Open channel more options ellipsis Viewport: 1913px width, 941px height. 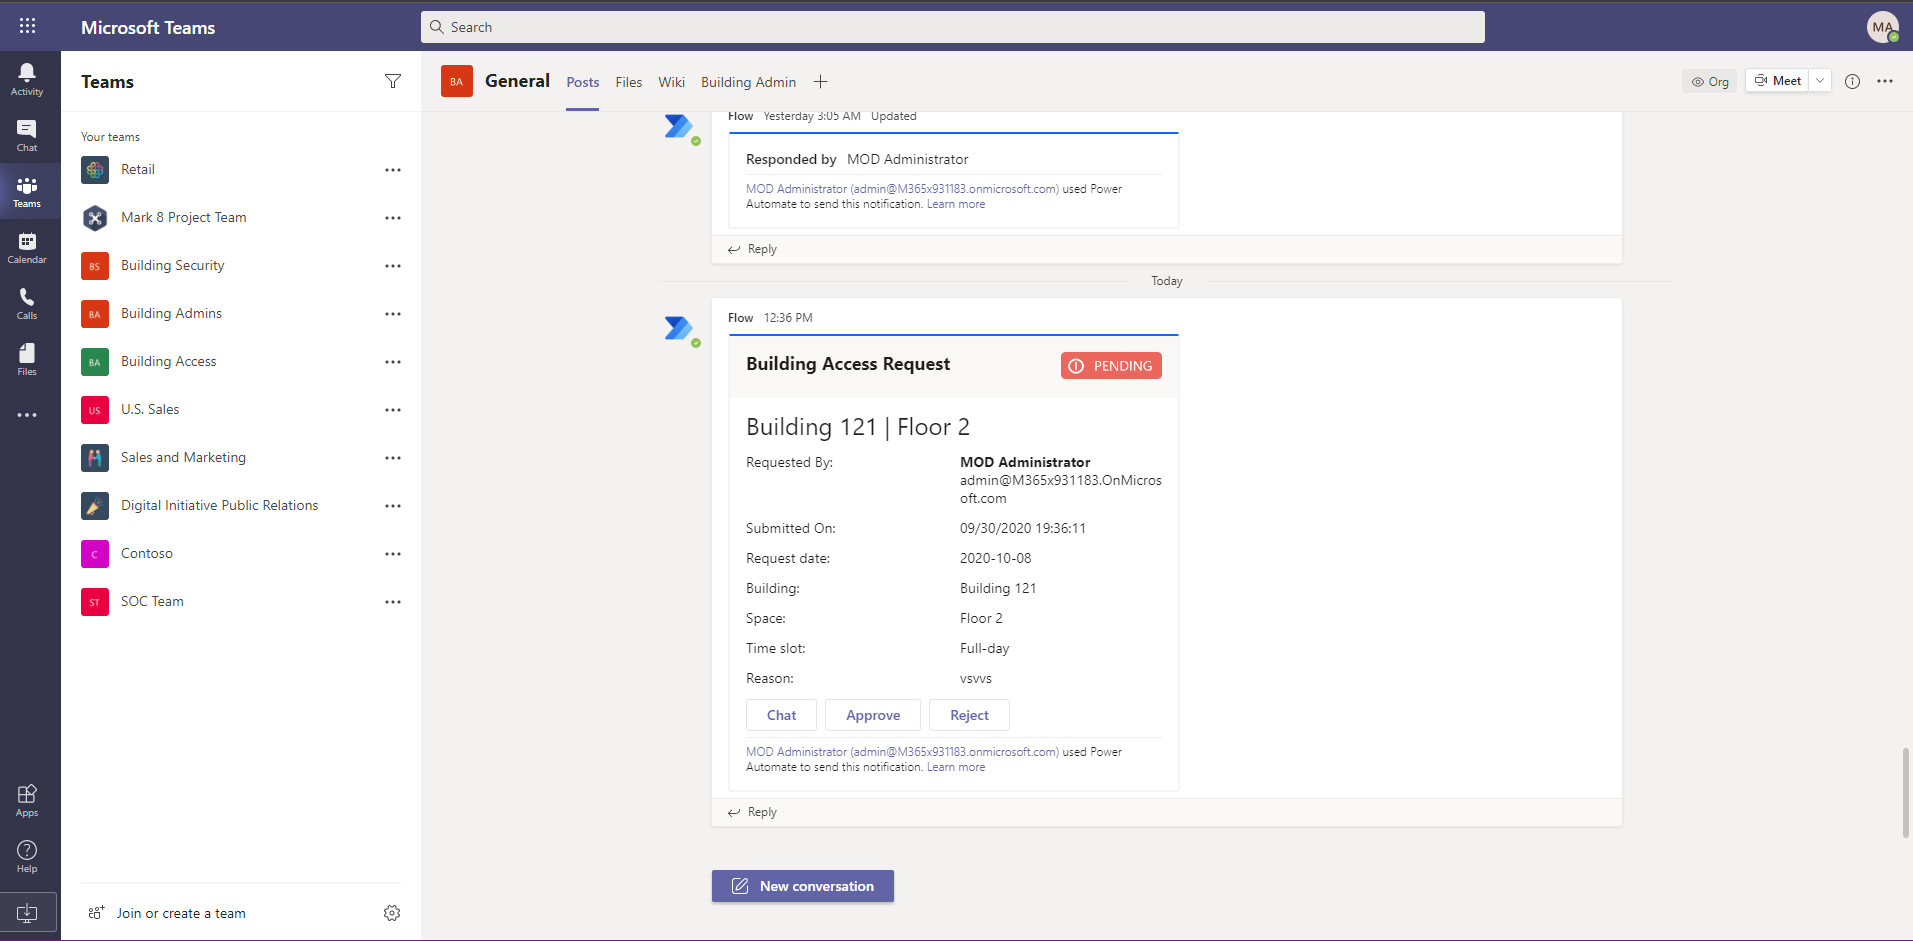[1885, 81]
